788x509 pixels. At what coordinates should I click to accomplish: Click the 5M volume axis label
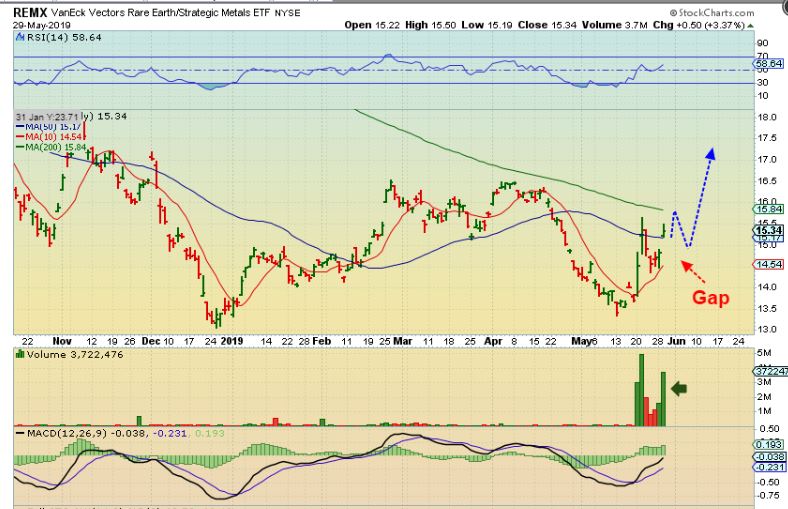[x=764, y=353]
